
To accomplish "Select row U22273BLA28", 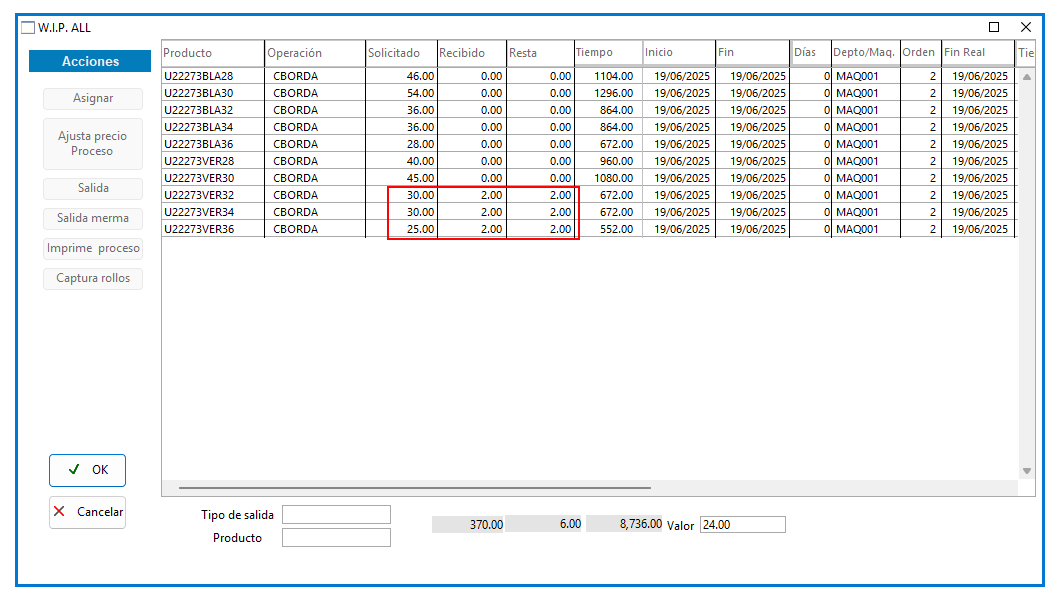I will point(588,76).
